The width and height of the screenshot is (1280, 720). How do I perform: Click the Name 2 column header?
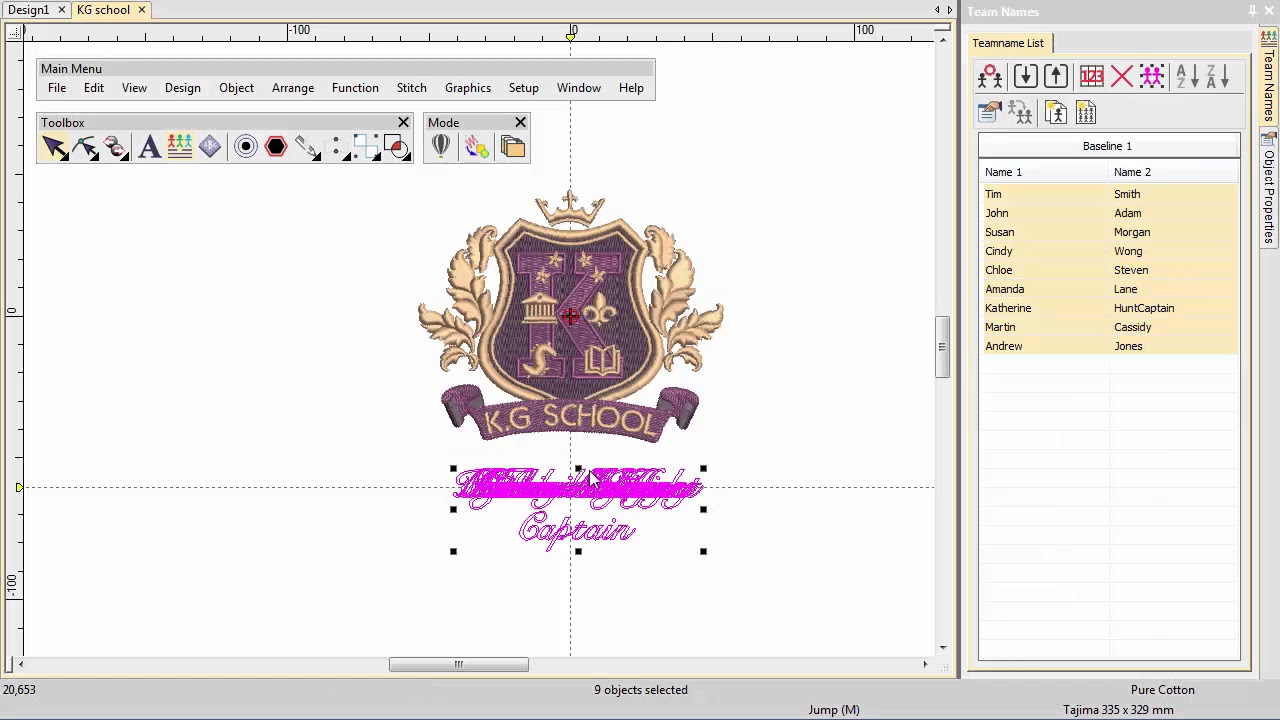[x=1175, y=172]
